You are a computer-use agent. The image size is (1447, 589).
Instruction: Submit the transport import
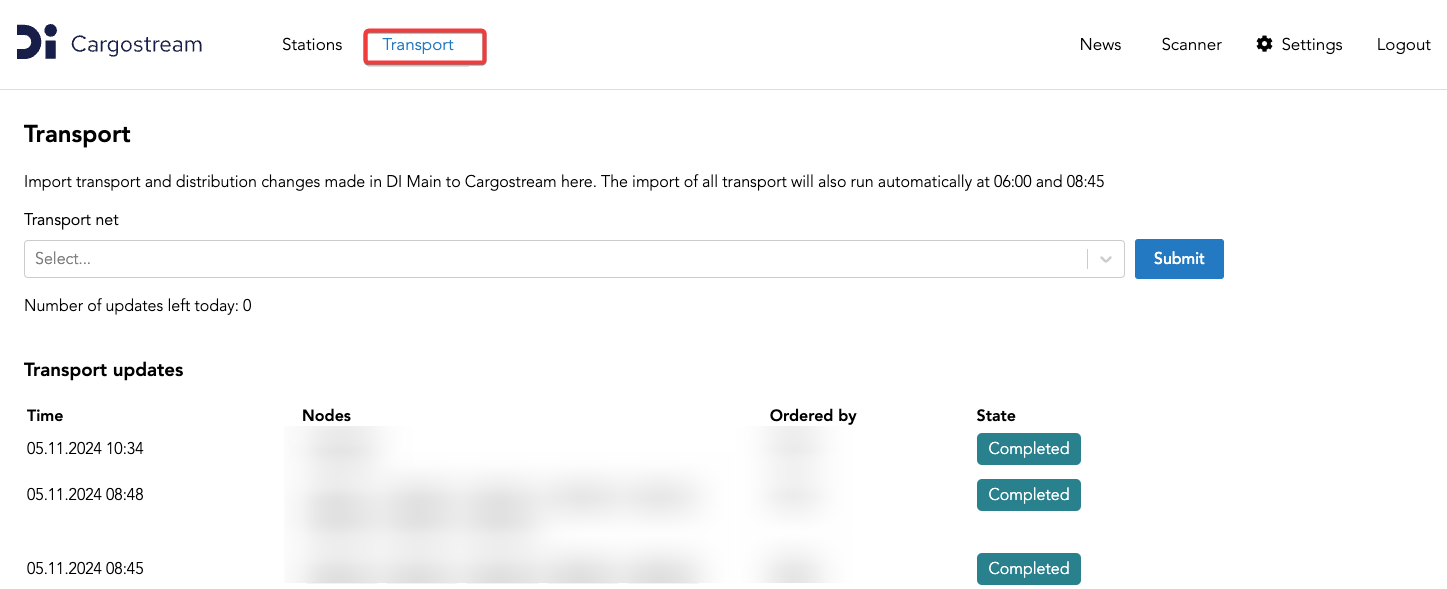[x=1179, y=259]
